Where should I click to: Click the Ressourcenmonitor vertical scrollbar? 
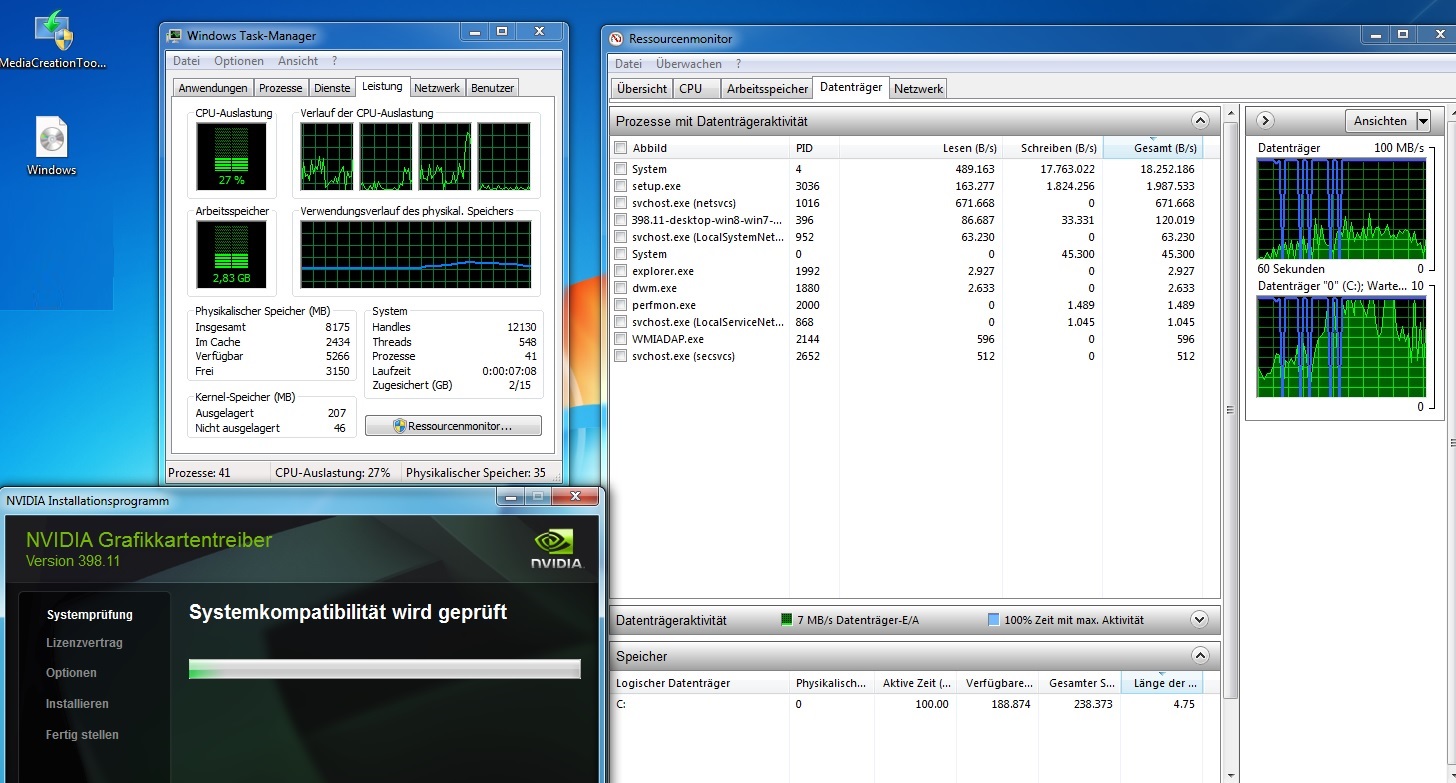click(1231, 410)
